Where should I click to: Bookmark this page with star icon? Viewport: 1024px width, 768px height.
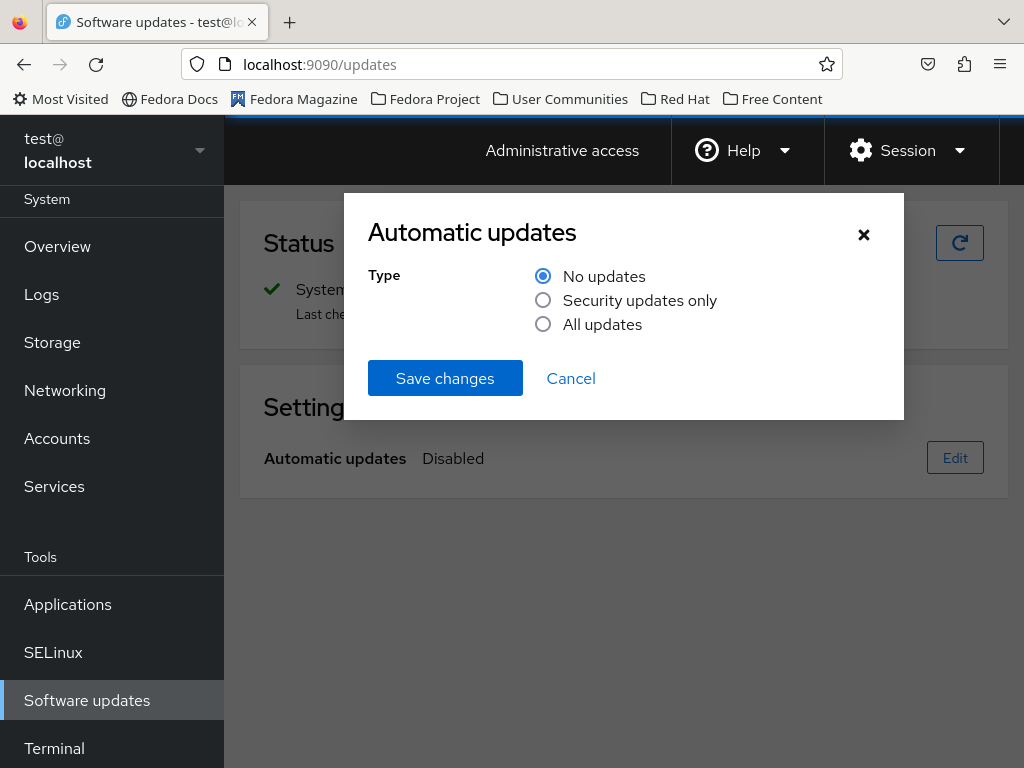(827, 64)
